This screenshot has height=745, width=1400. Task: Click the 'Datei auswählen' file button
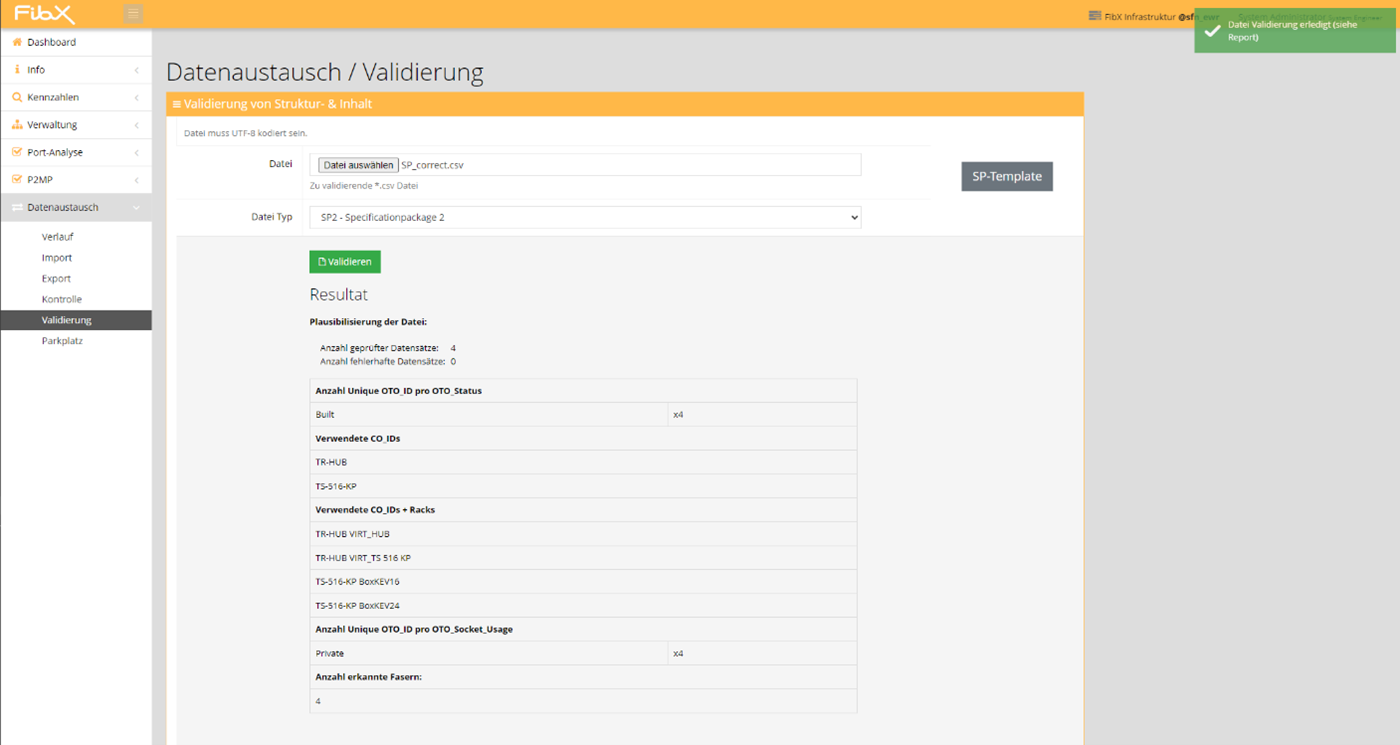(x=358, y=165)
